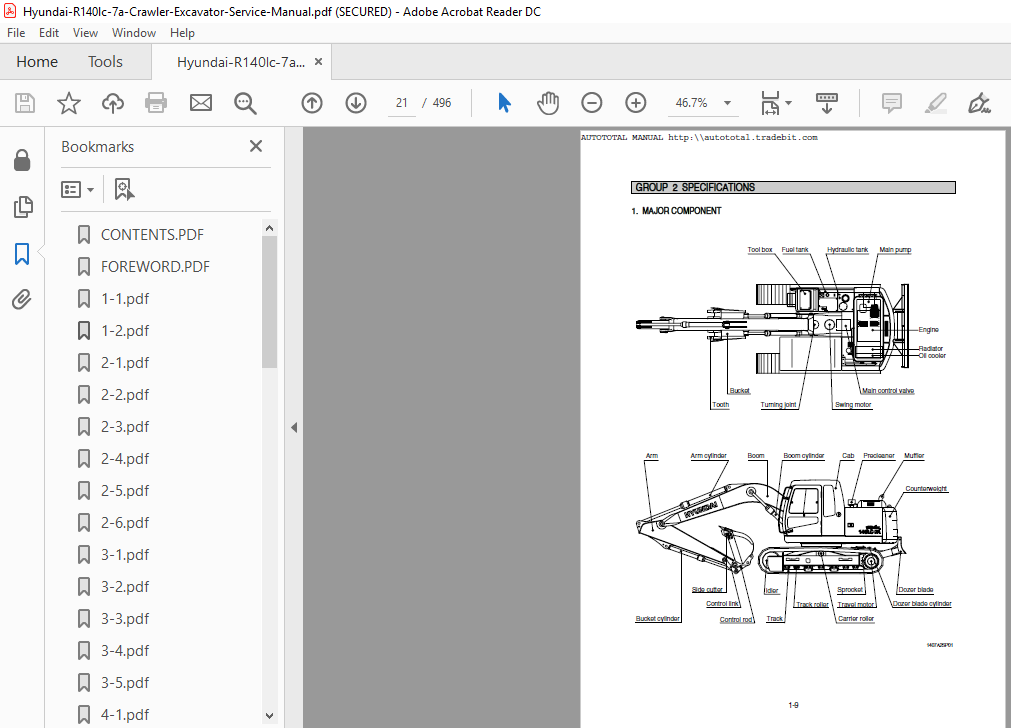Jump to the 1-1.pdf bookmark
Viewport: 1011px width, 728px height.
click(125, 299)
